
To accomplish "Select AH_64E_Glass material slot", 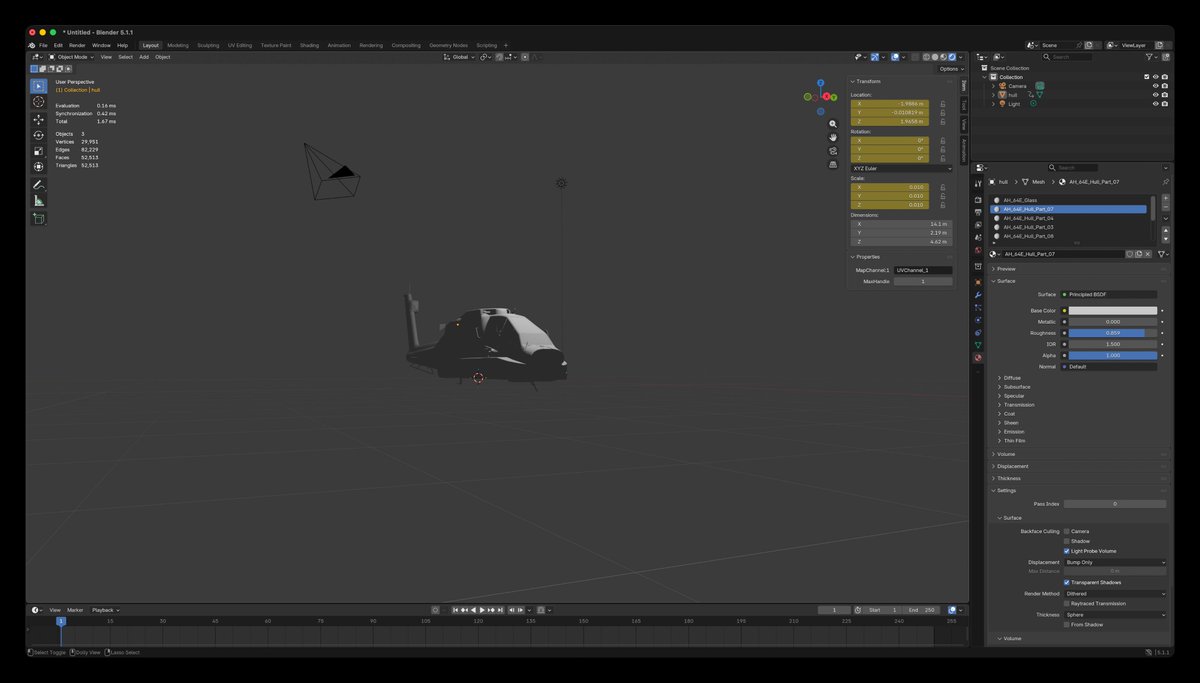I will click(x=1068, y=200).
